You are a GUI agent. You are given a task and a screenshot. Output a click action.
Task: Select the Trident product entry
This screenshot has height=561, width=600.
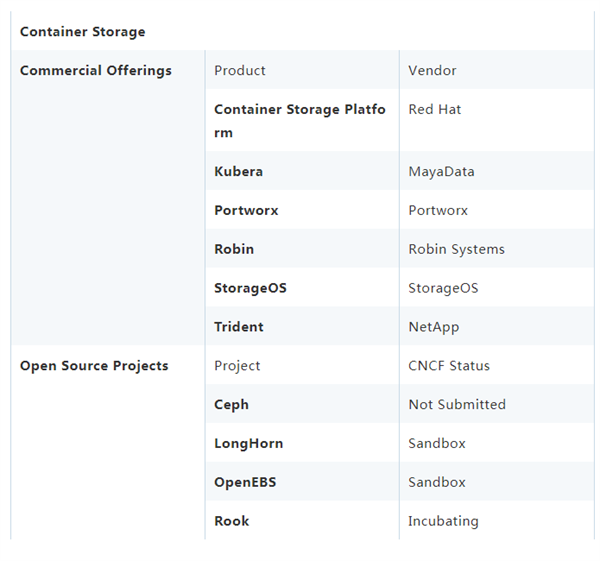pos(239,327)
